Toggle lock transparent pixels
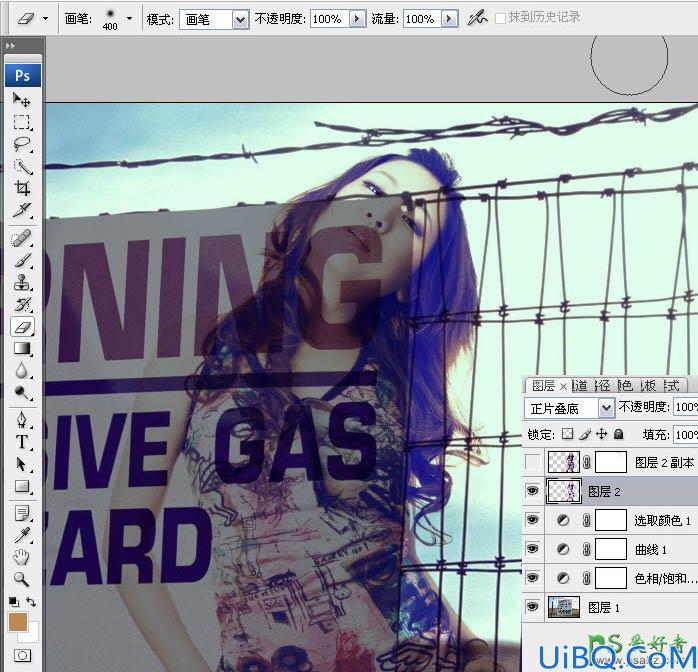 click(x=567, y=434)
